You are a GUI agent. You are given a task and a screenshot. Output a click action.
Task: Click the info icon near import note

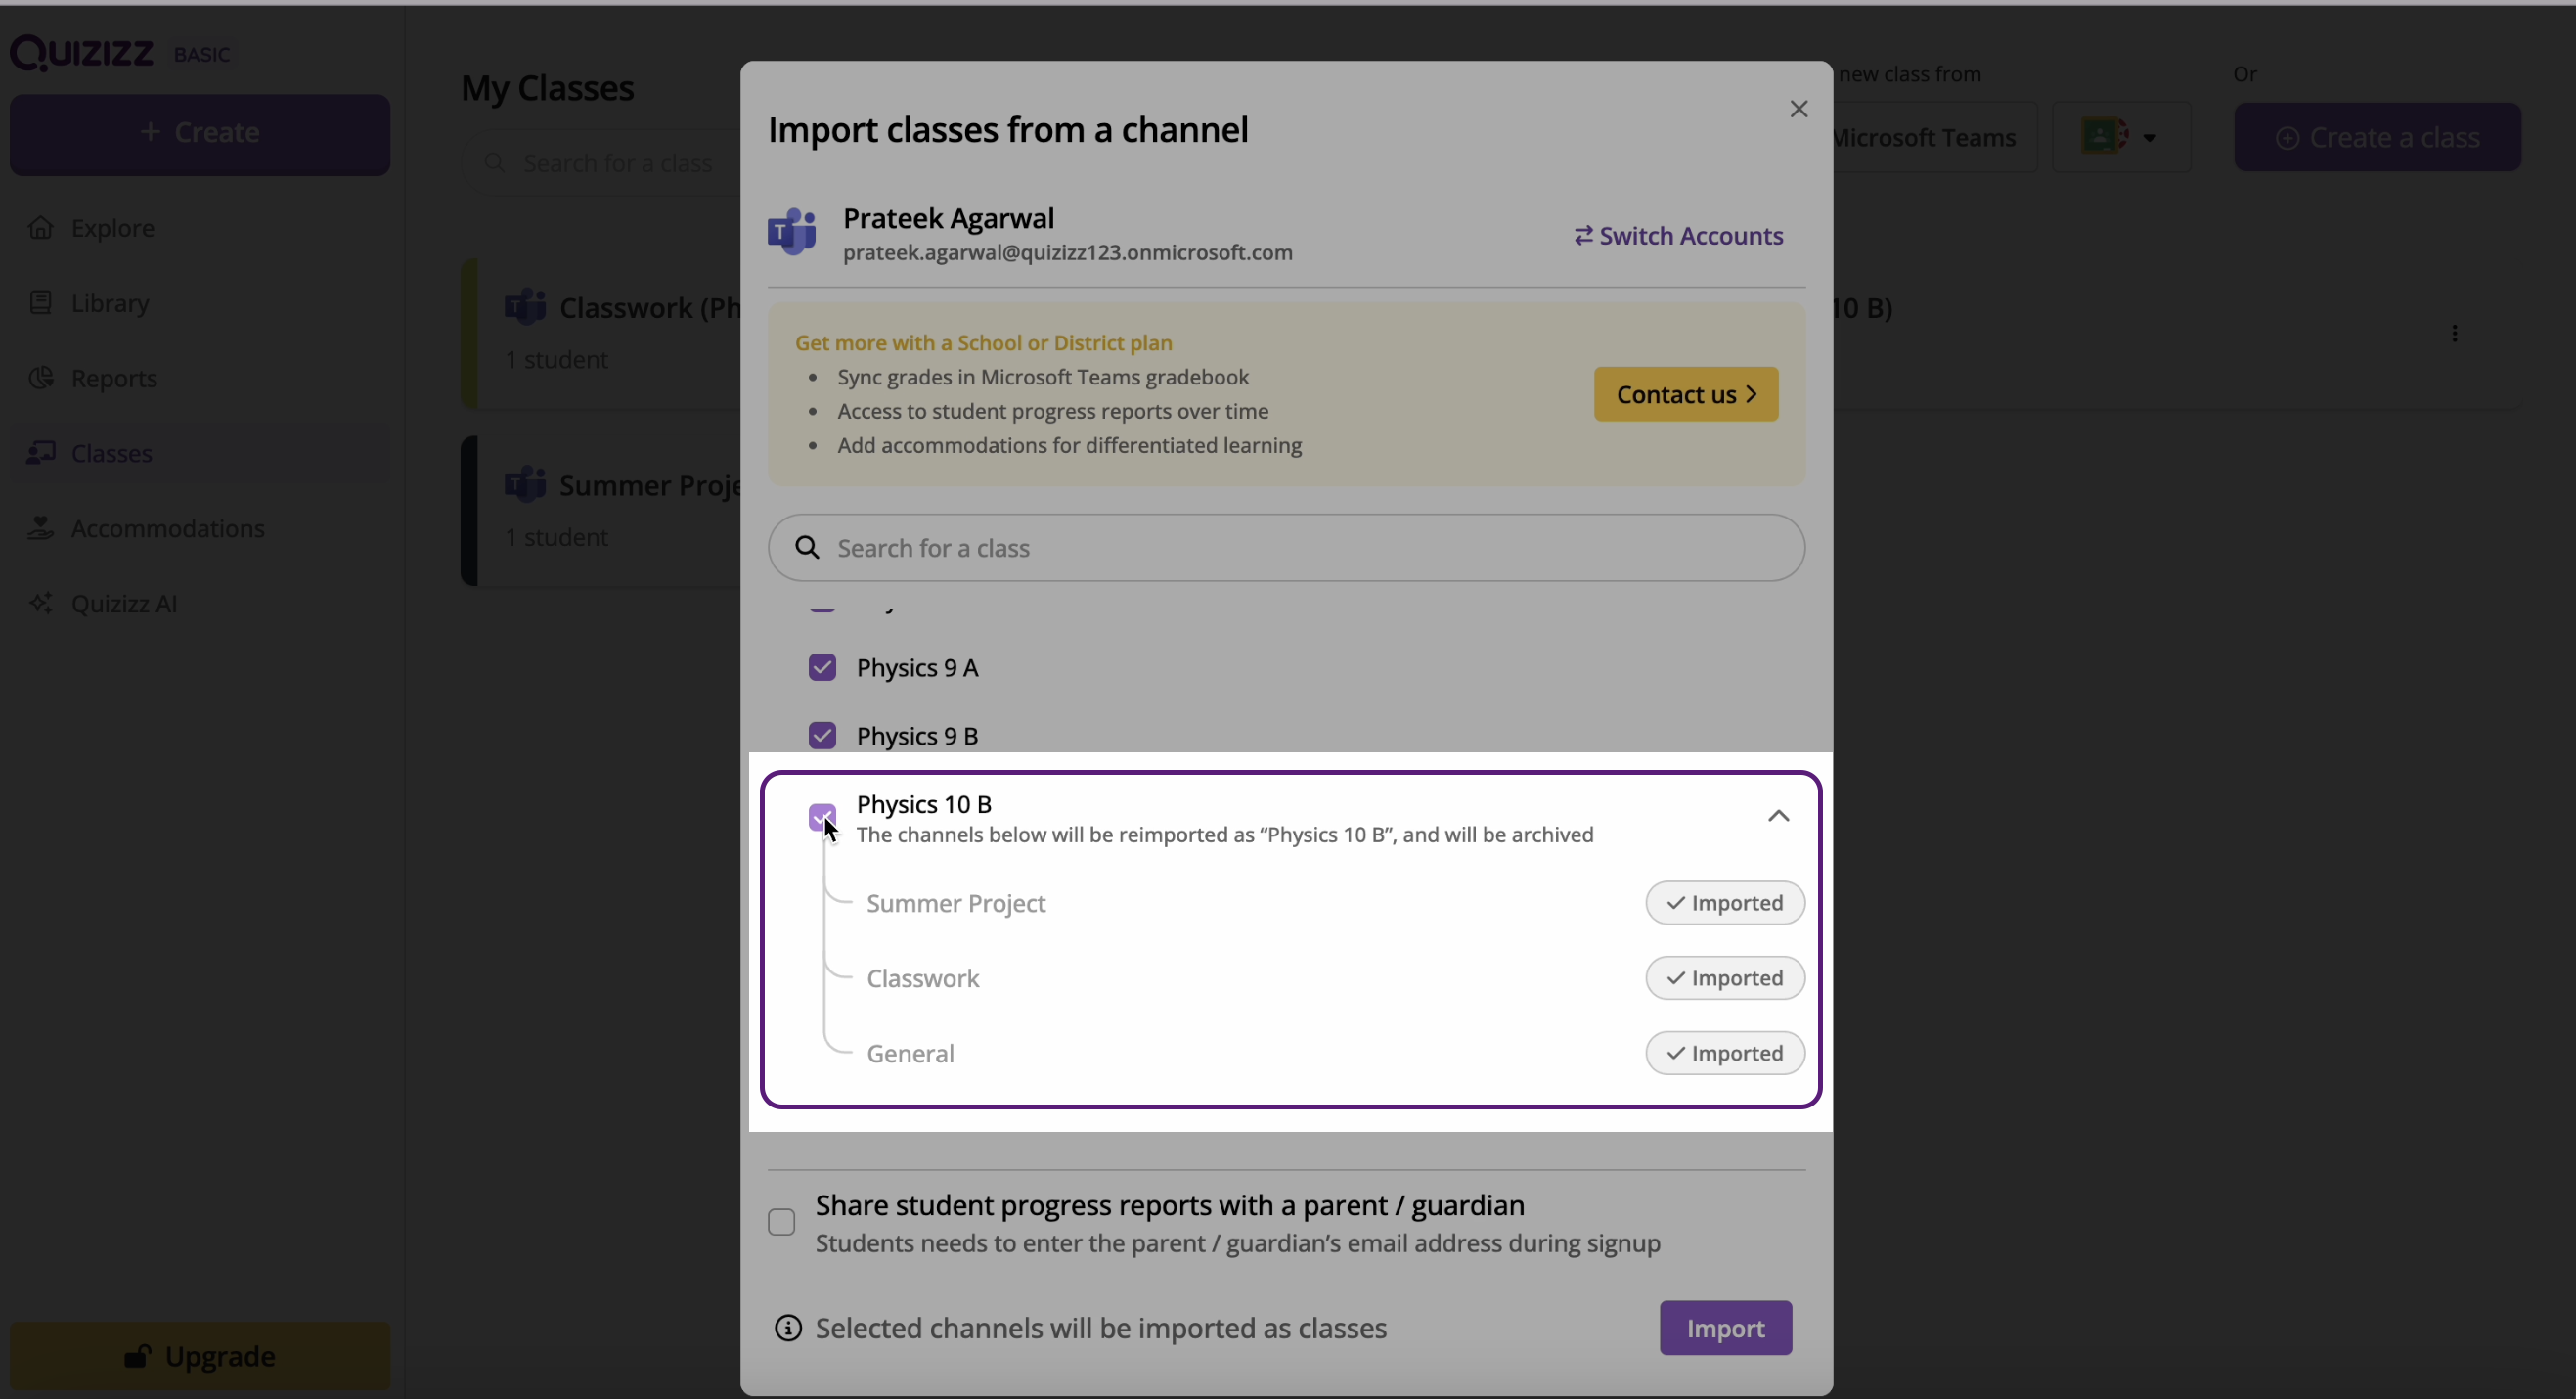click(788, 1328)
